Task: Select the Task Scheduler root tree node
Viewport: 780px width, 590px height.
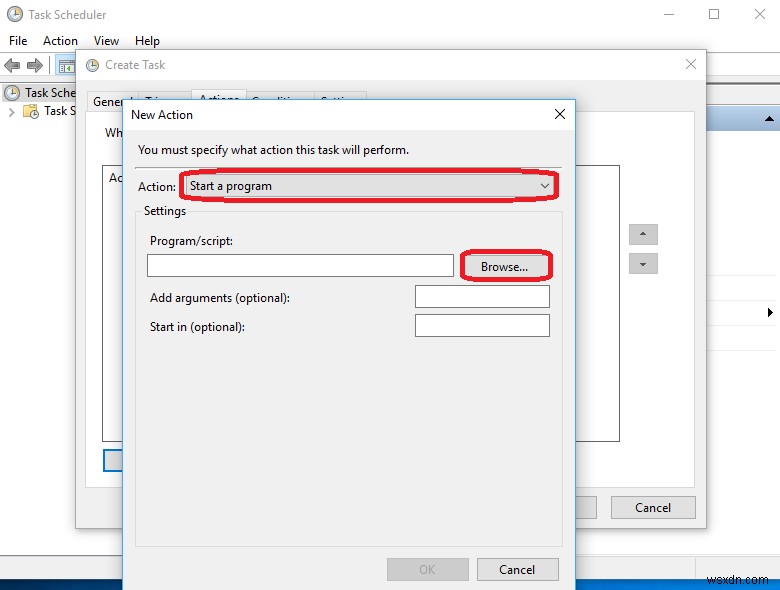Action: pyautogui.click(x=40, y=93)
